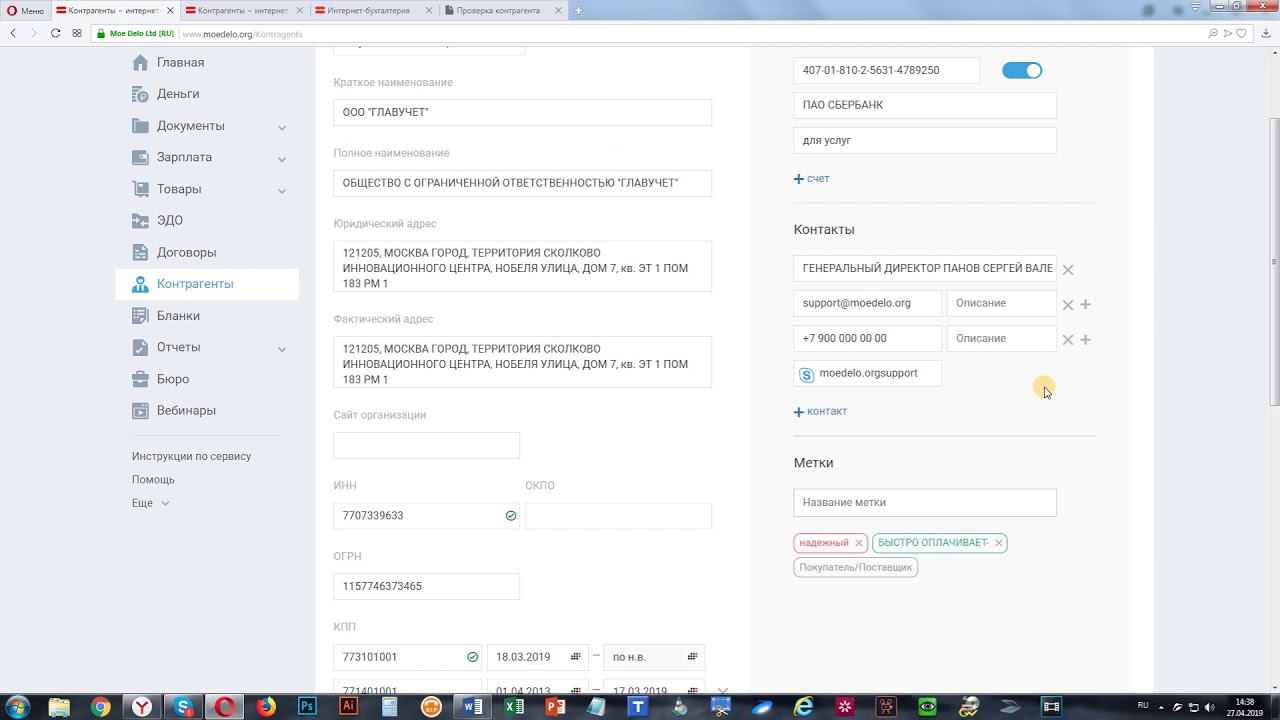Image resolution: width=1280 pixels, height=720 pixels.
Task: Open the Зарплата sidebar section
Action: [184, 157]
